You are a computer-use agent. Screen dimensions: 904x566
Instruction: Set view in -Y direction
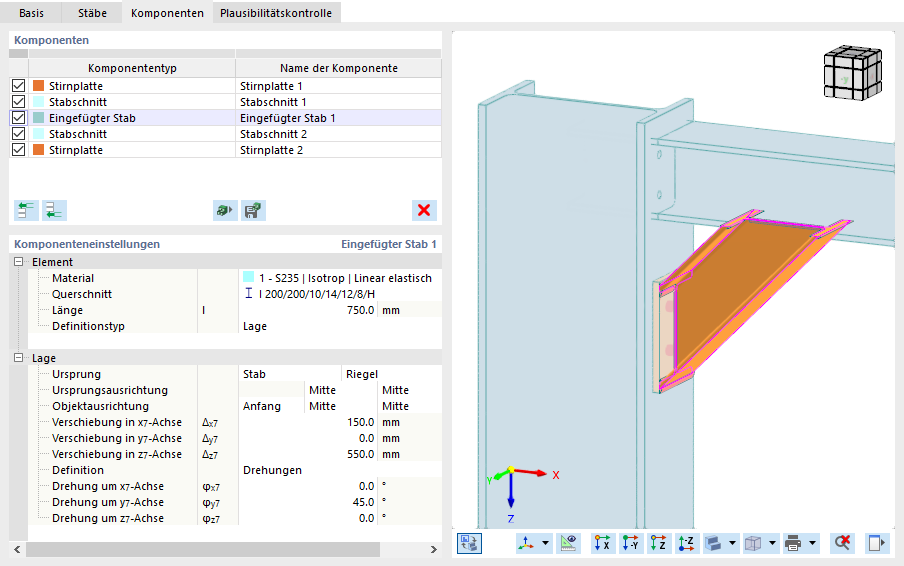[x=631, y=543]
